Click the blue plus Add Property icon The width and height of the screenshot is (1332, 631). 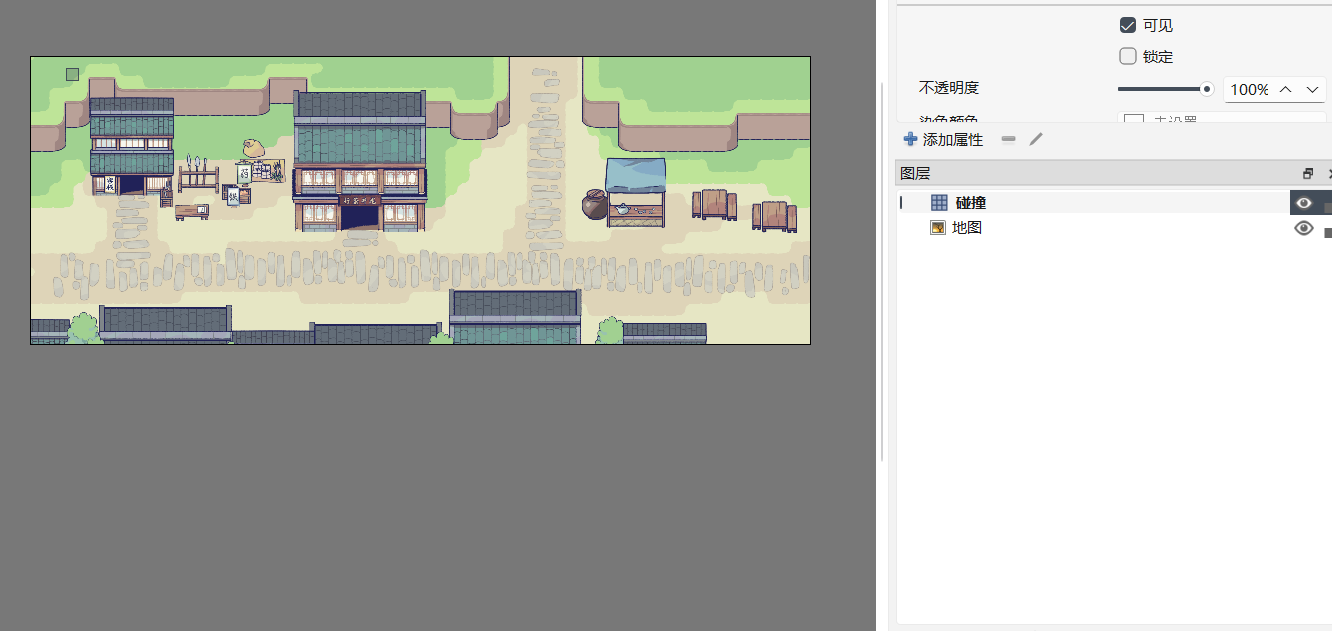tap(910, 140)
